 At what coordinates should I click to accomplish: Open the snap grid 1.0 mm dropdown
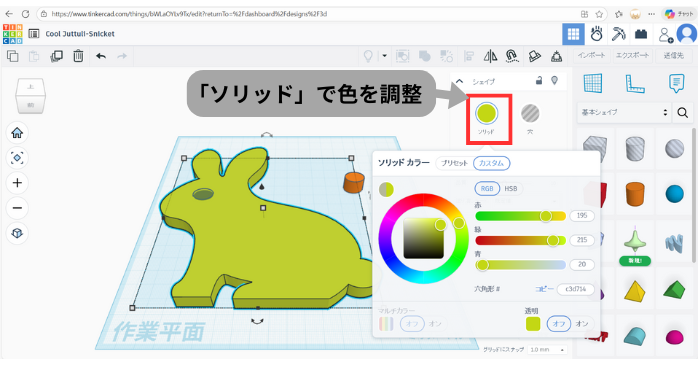(x=547, y=350)
